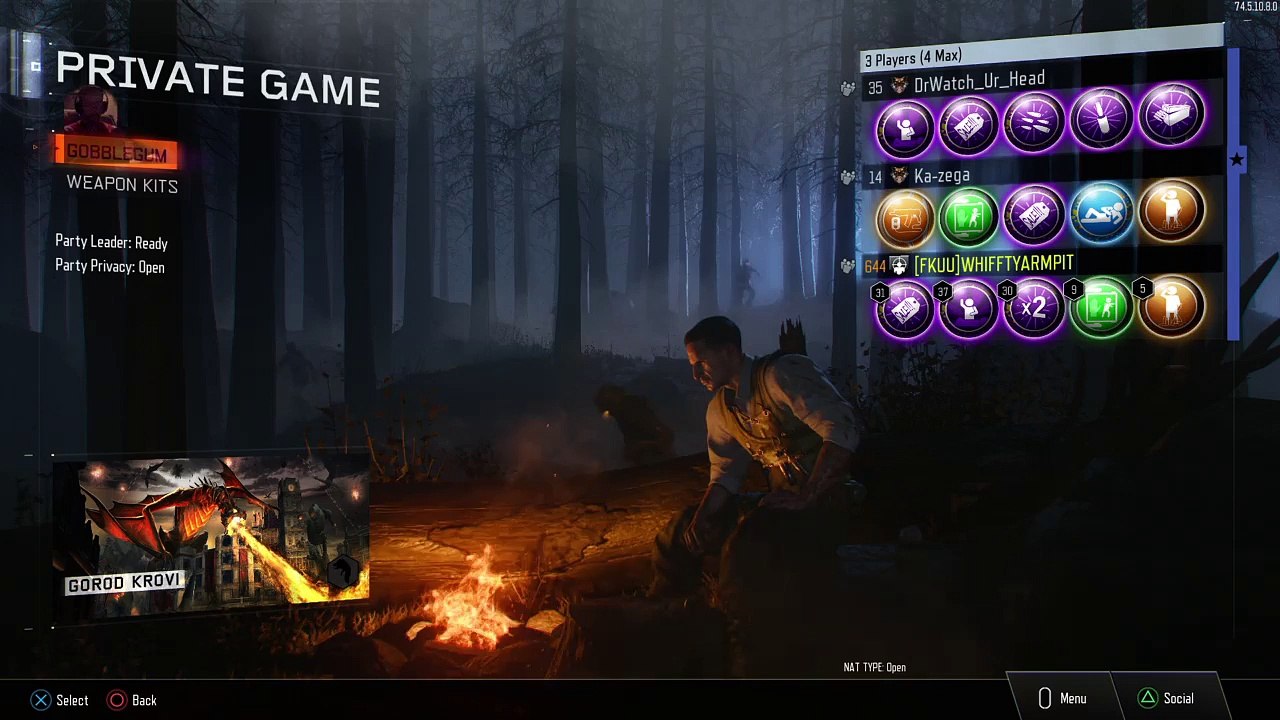Click Ka-zega's rank emblem icon

pyautogui.click(x=899, y=176)
